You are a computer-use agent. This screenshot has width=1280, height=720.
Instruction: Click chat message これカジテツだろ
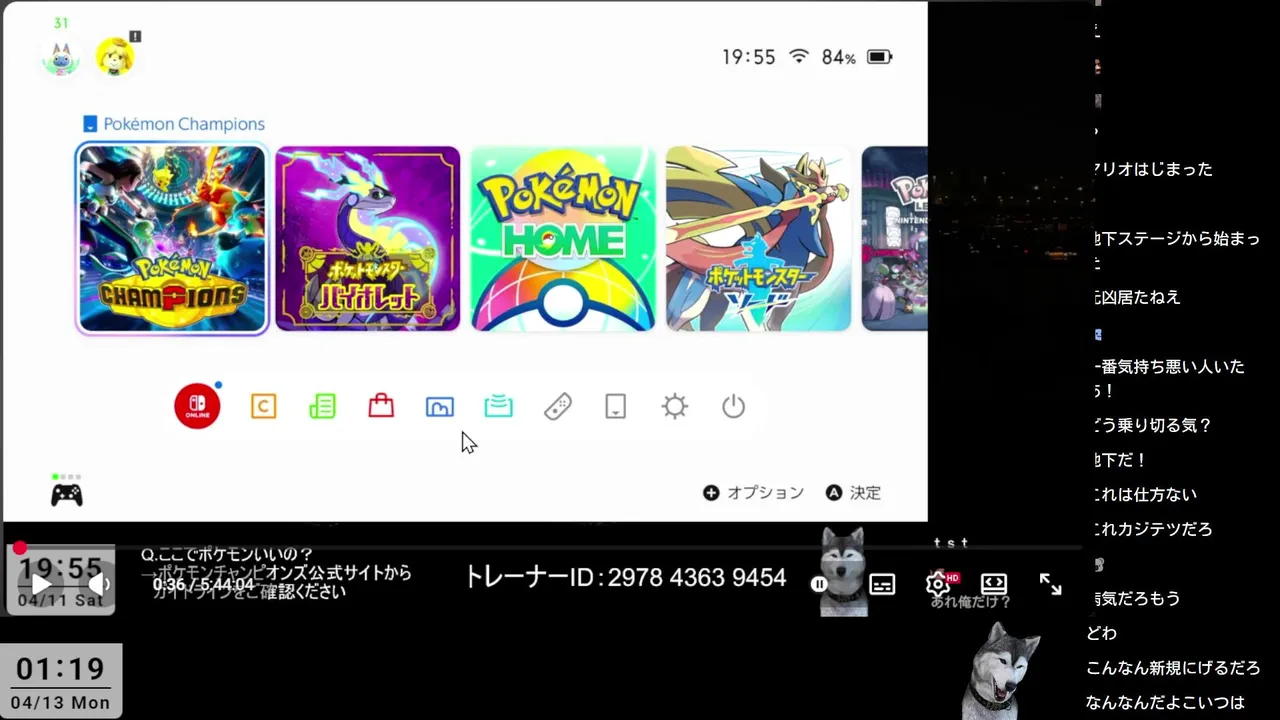click(1153, 530)
